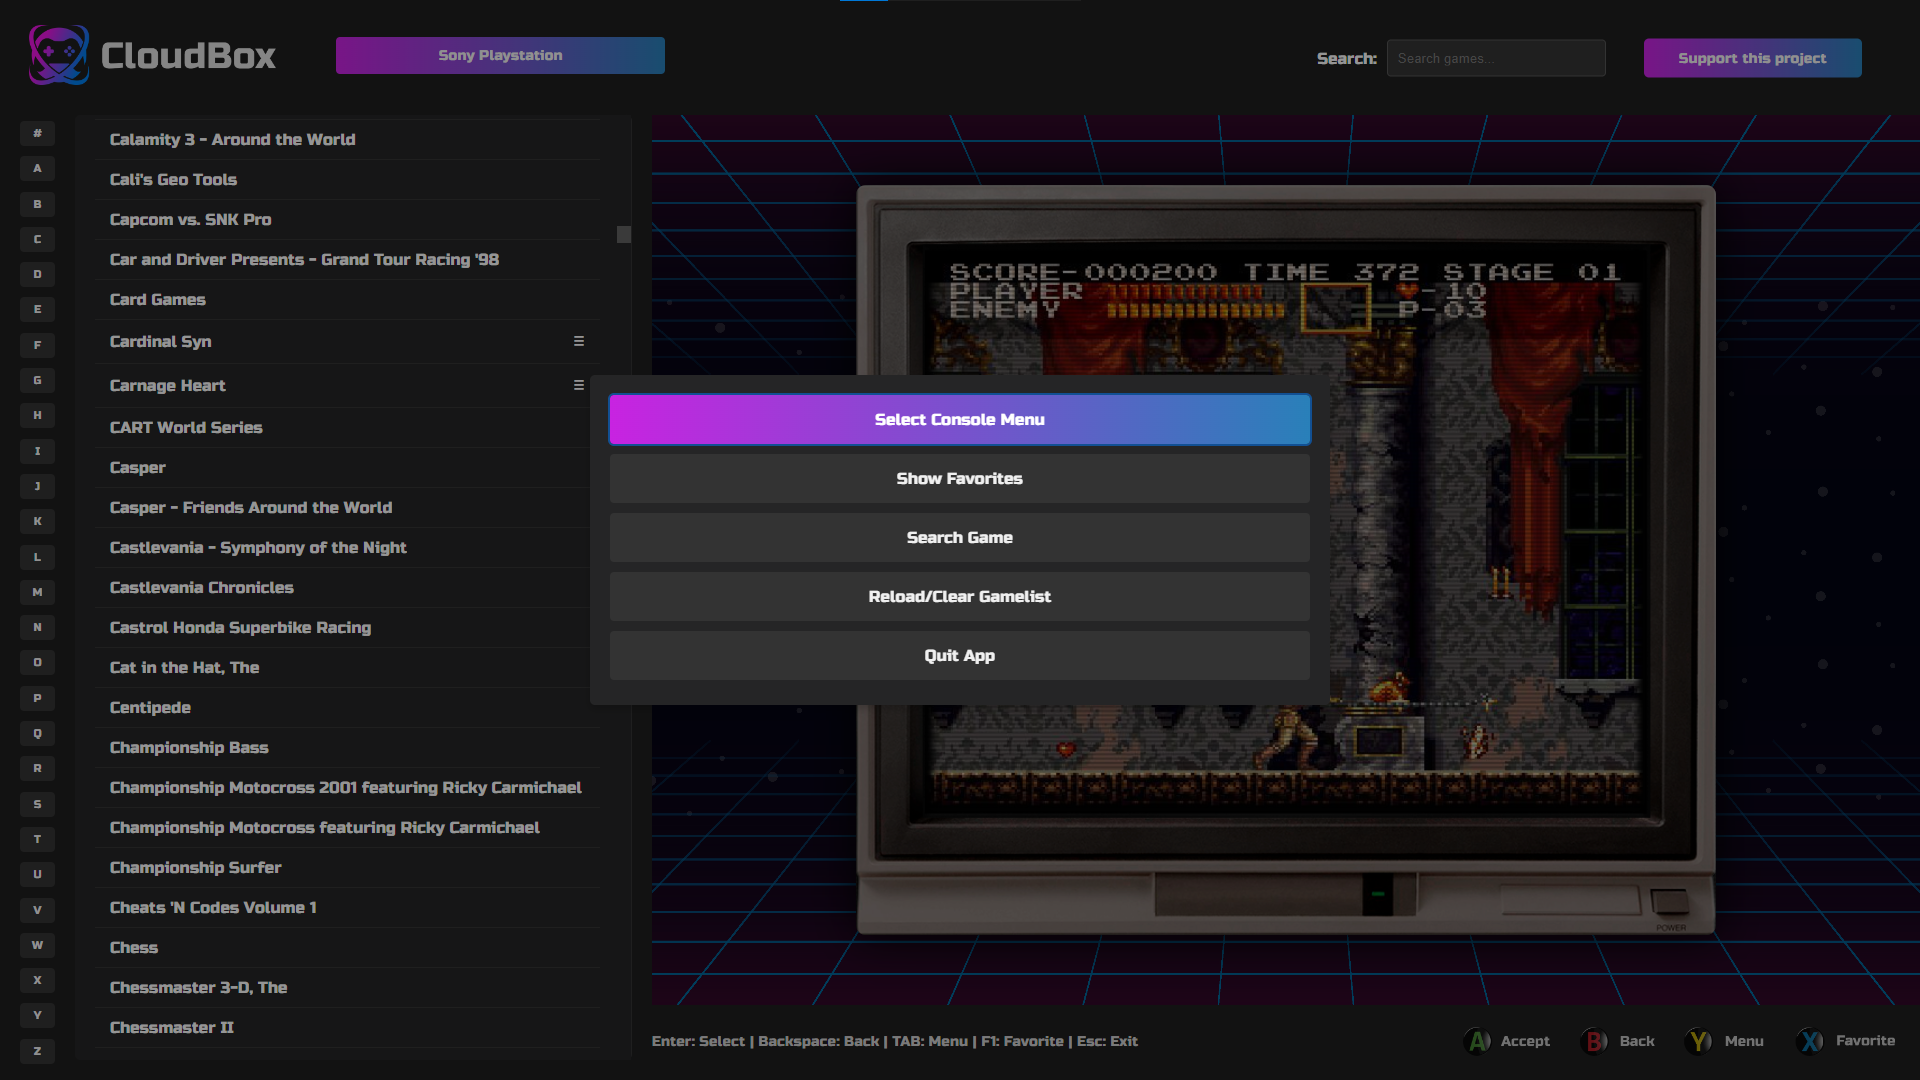
Task: Select Centipede in game list
Action: pyautogui.click(x=347, y=707)
